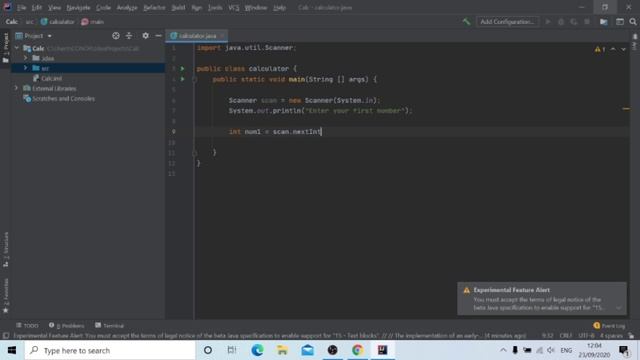Collapse the main method fold marker
640x360 pixels.
point(195,79)
